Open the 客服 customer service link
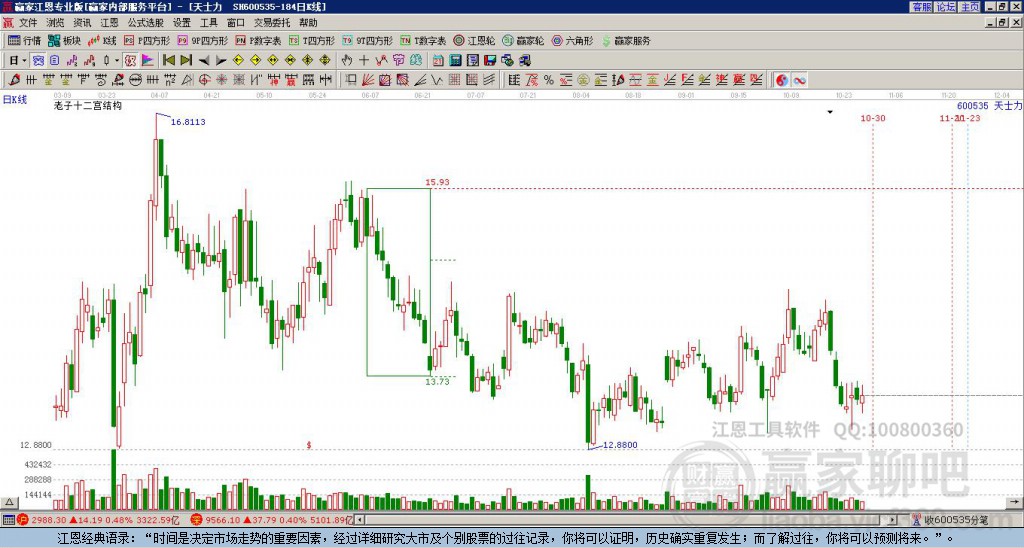 [922, 7]
